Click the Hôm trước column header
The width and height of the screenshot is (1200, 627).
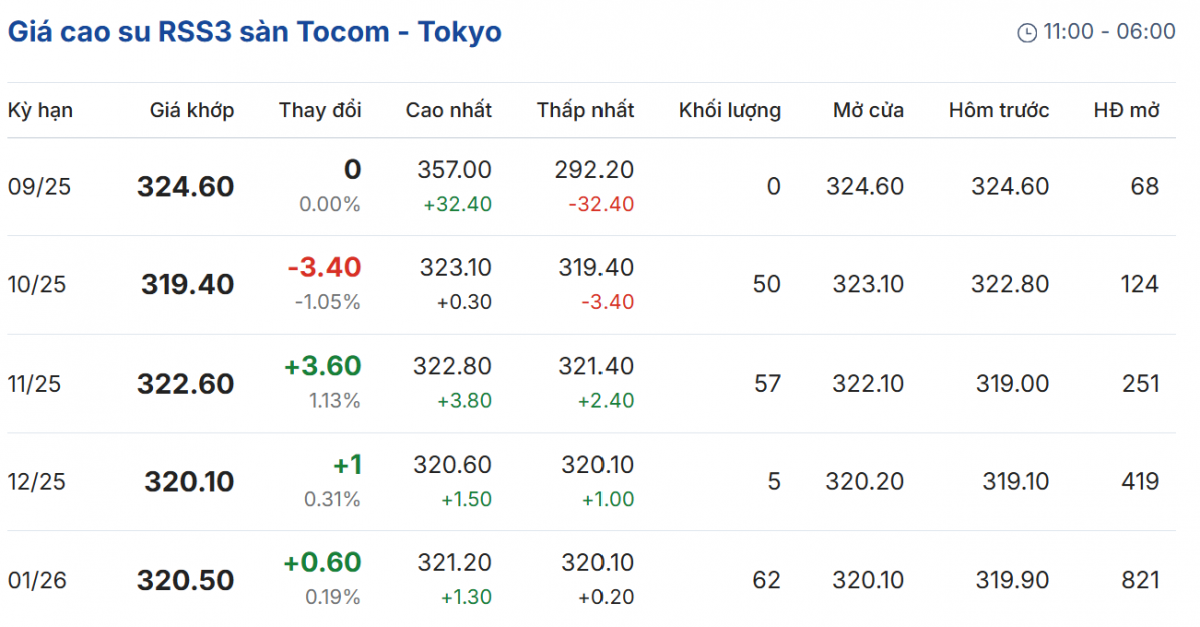point(999,110)
